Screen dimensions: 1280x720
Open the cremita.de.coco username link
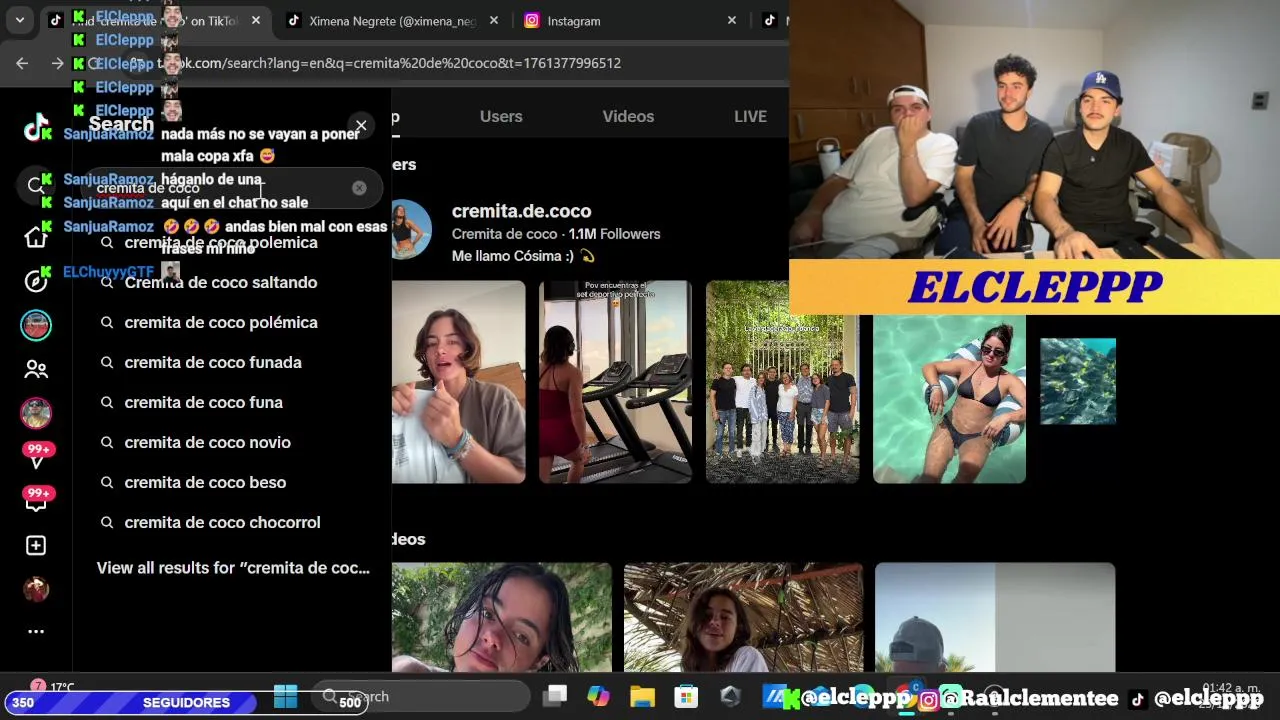(521, 211)
